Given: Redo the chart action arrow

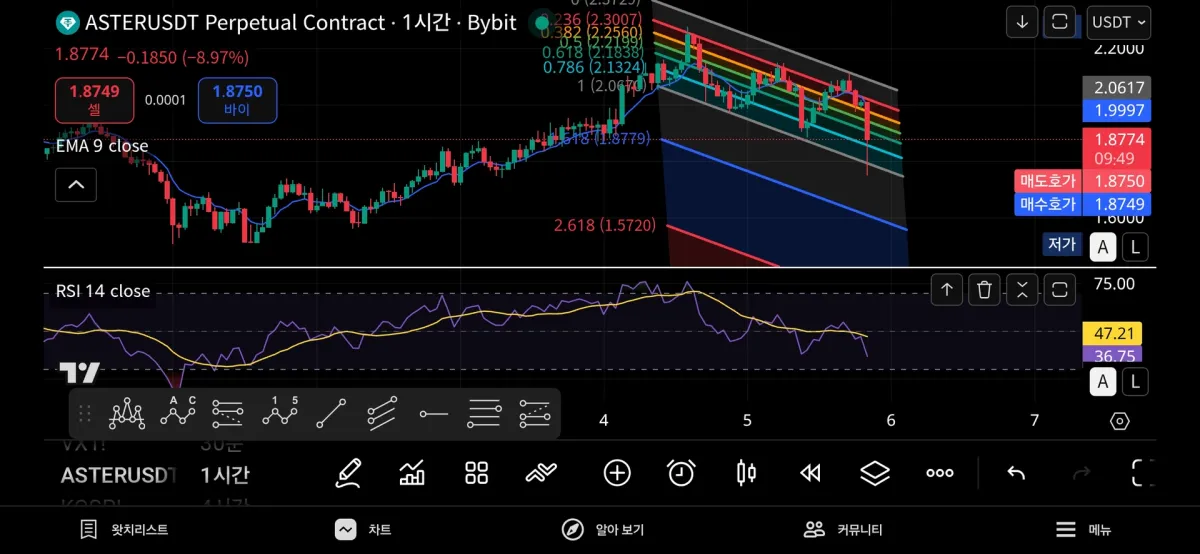Looking at the screenshot, I should 1081,473.
